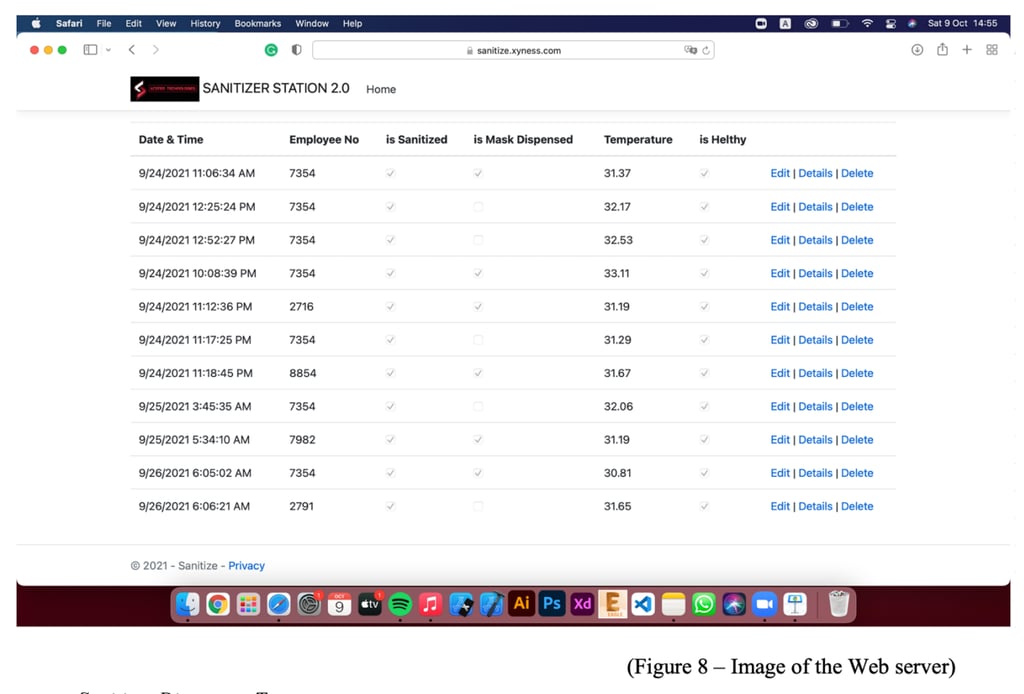This screenshot has width=1024, height=694.
Task: Open Control Center in the menu bar
Action: 891,24
